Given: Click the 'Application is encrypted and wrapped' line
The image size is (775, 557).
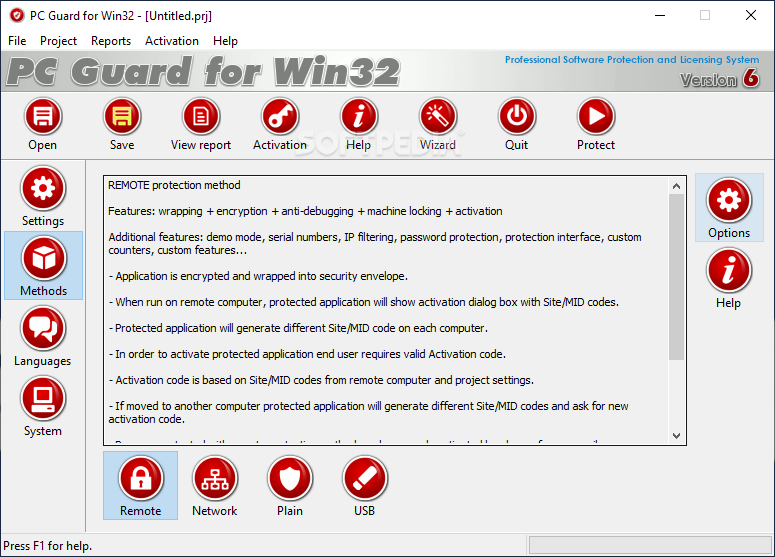Looking at the screenshot, I should point(258,276).
